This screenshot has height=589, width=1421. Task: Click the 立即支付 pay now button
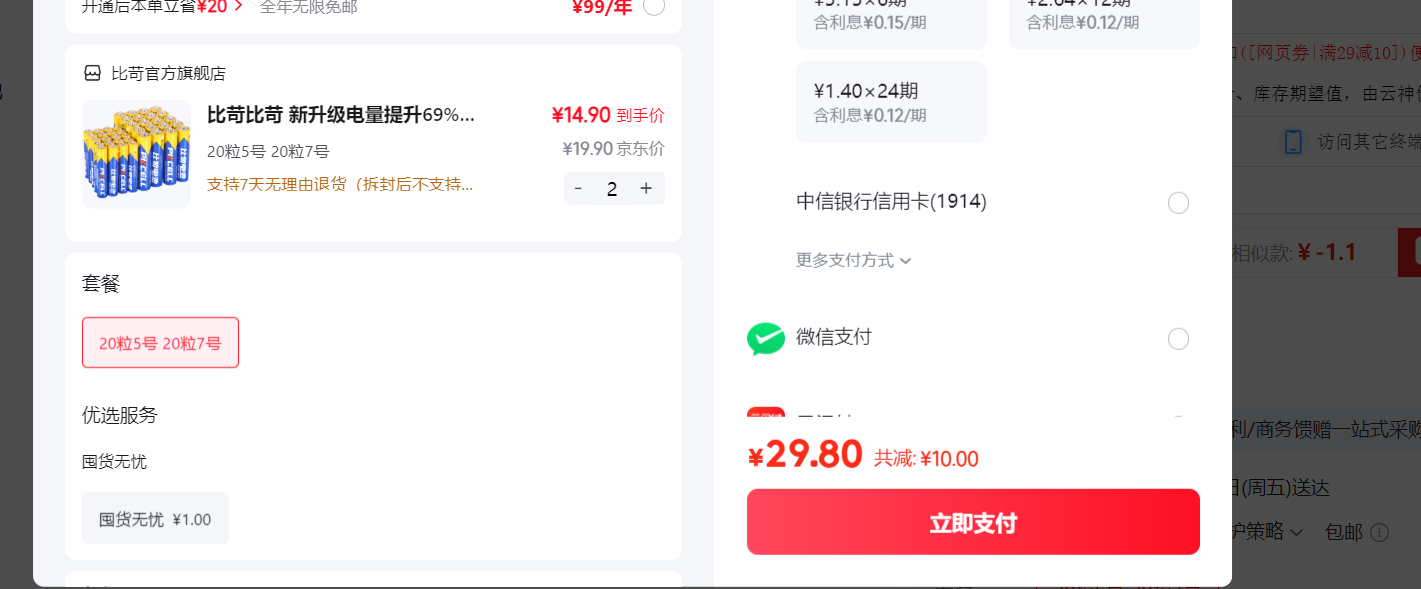coord(973,522)
